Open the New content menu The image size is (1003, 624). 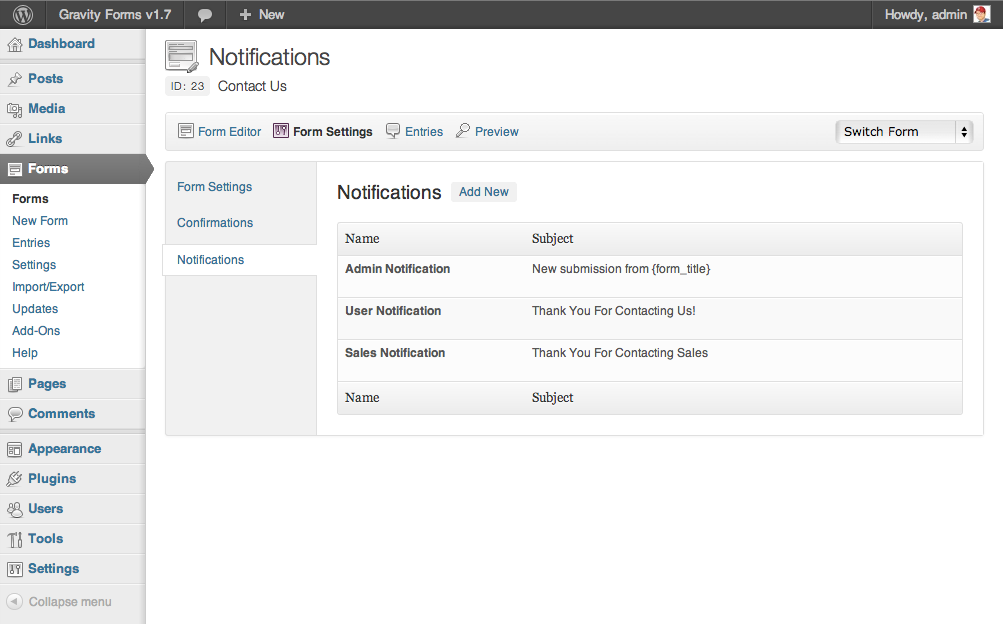pos(262,14)
